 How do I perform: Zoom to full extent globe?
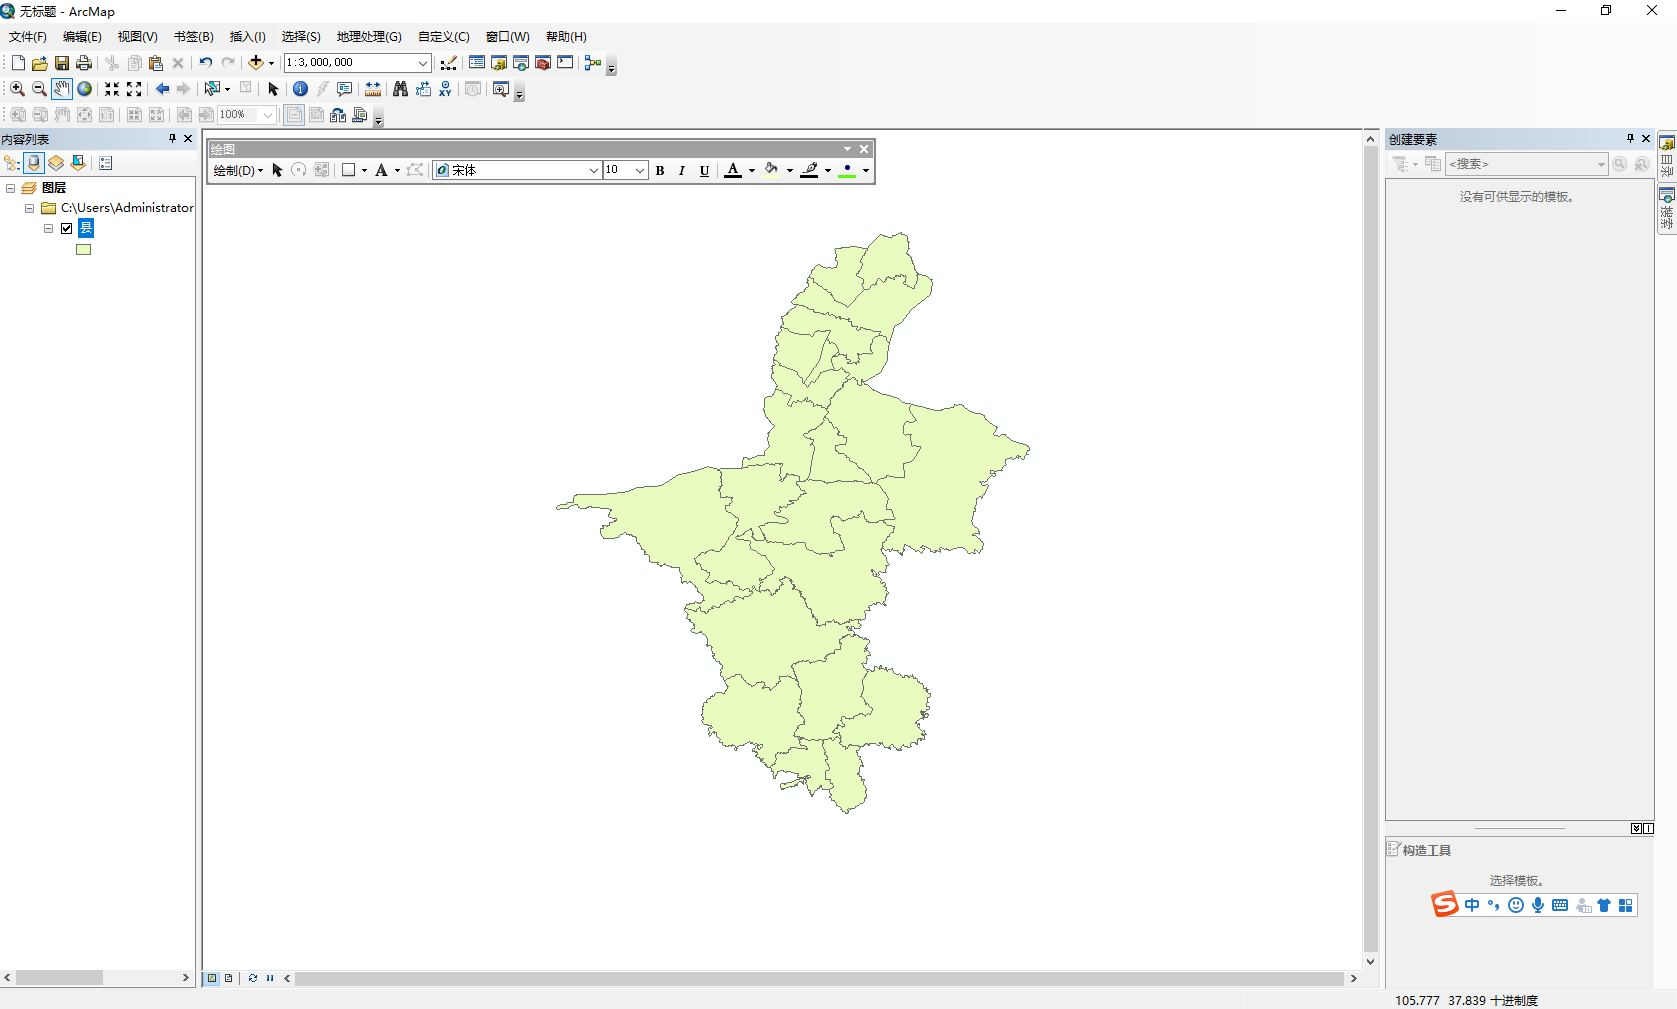[x=85, y=89]
